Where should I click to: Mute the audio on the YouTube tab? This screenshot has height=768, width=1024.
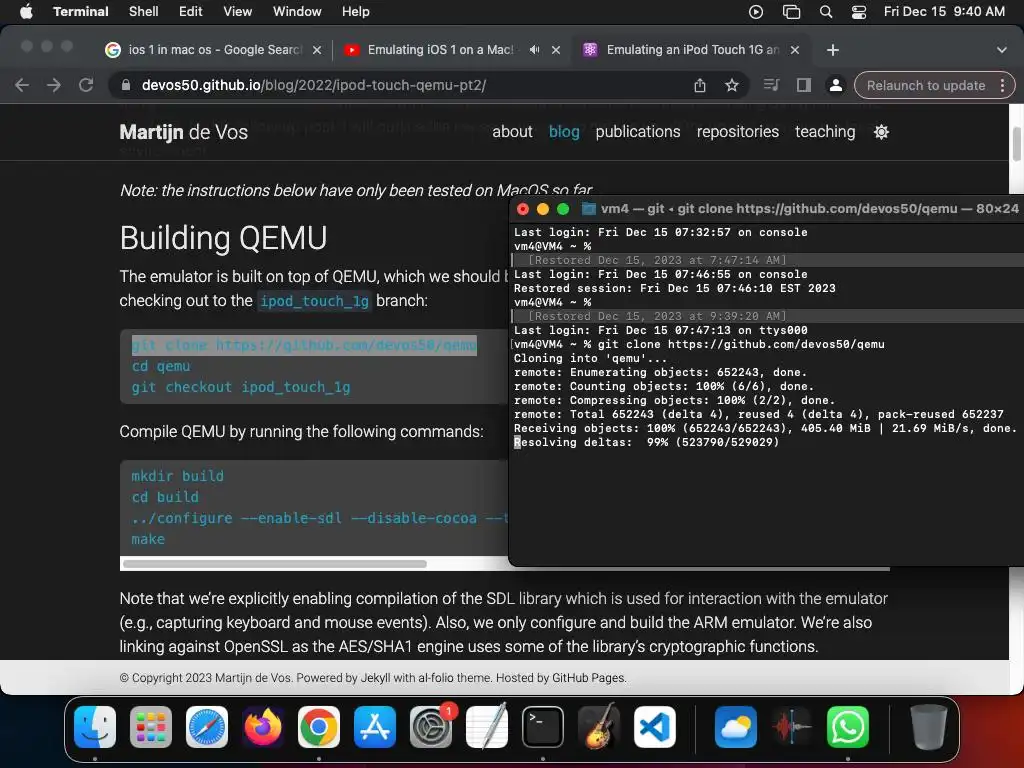[534, 50]
